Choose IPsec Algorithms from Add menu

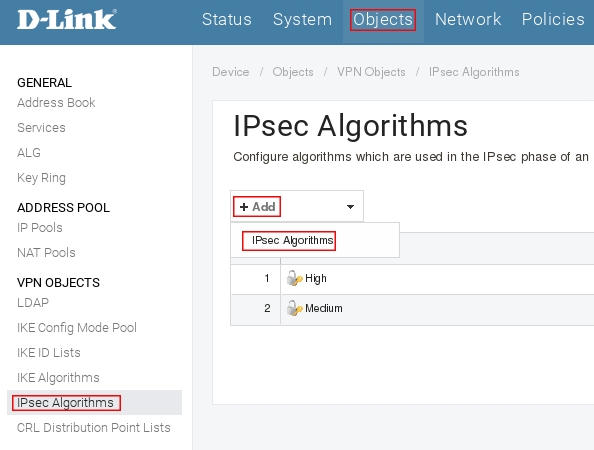tap(292, 240)
